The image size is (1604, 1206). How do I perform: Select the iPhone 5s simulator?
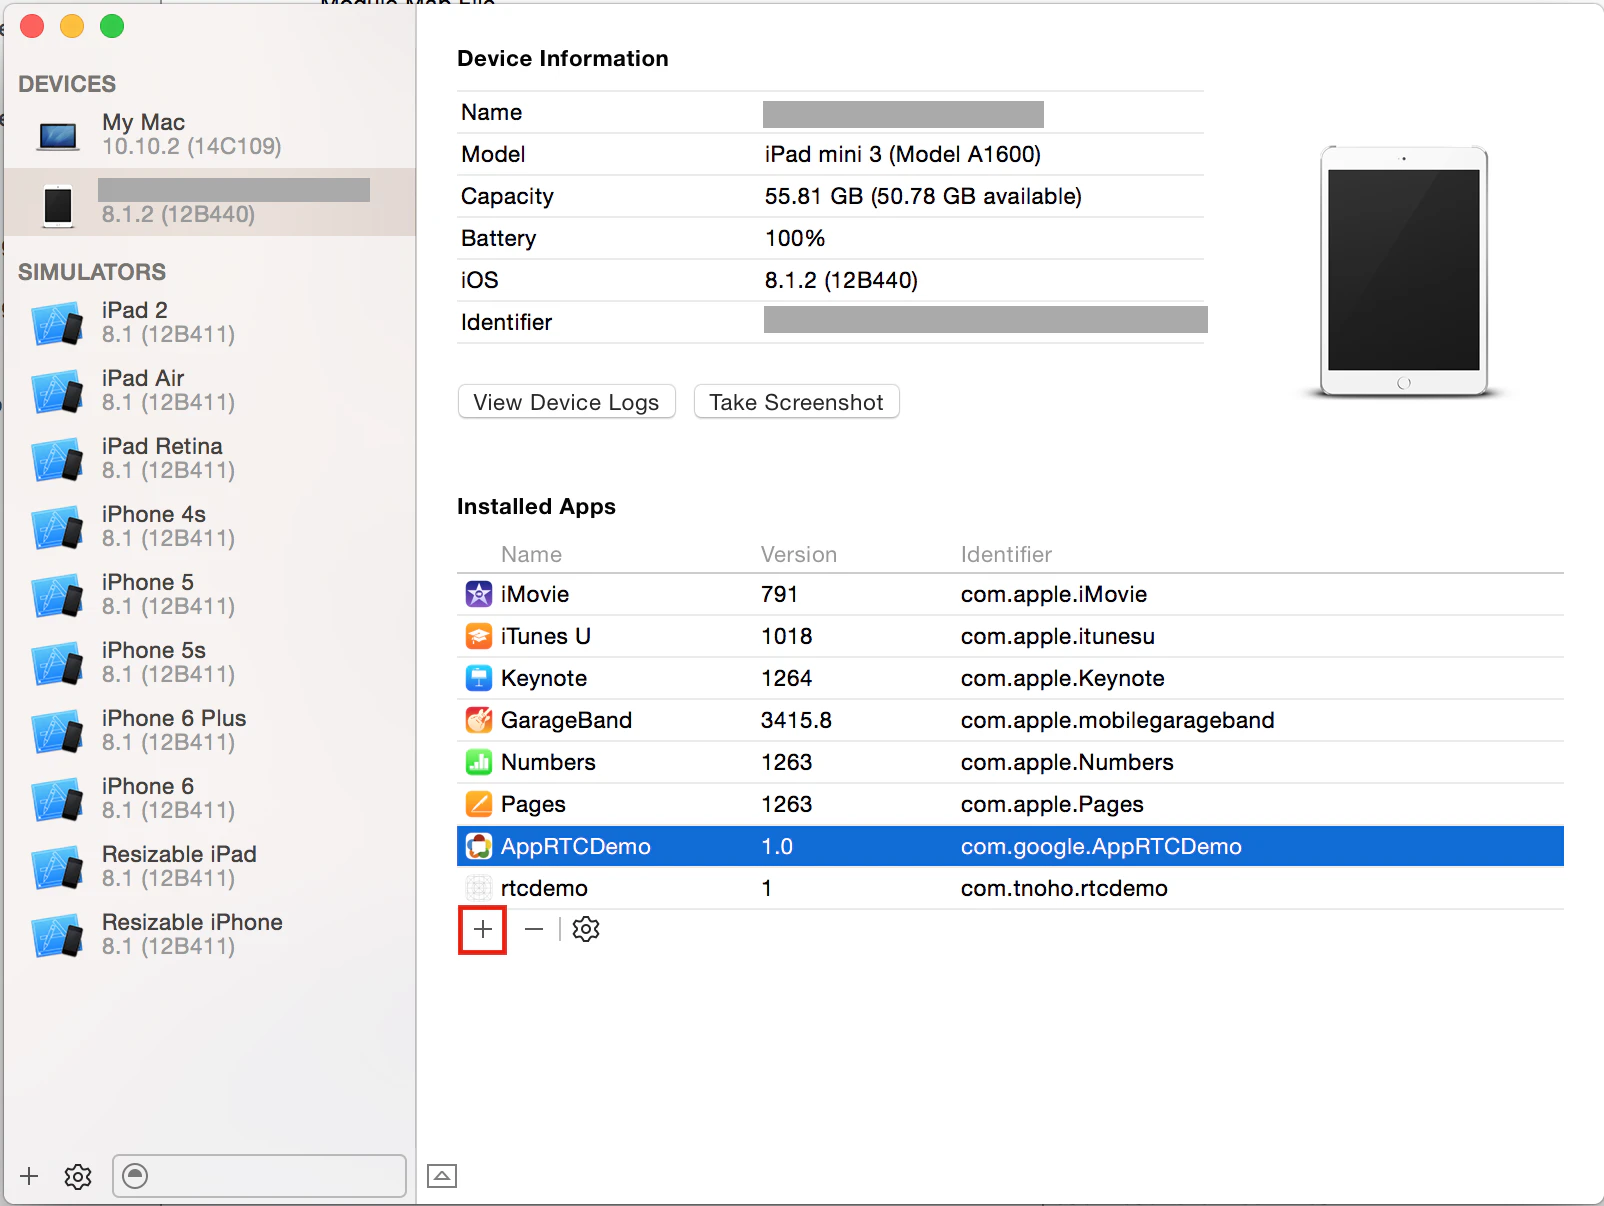[x=210, y=662]
